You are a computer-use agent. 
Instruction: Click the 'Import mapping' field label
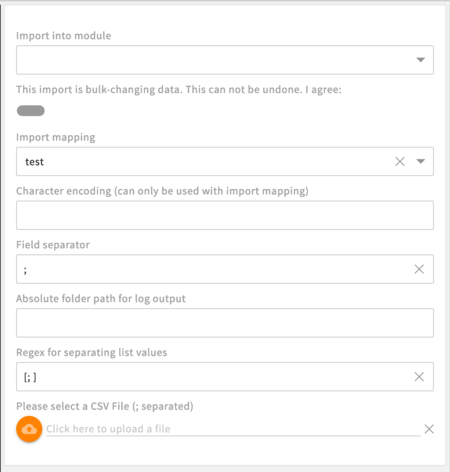56,137
